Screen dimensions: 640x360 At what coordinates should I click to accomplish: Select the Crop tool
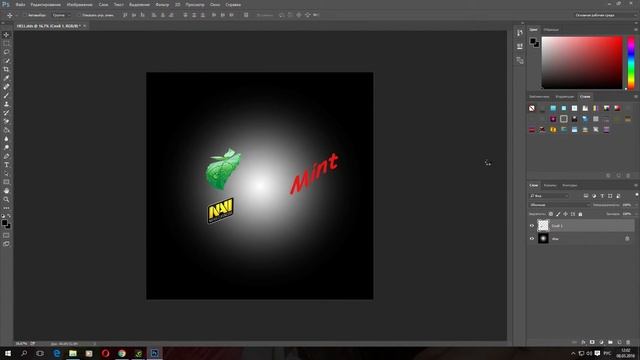(6, 69)
